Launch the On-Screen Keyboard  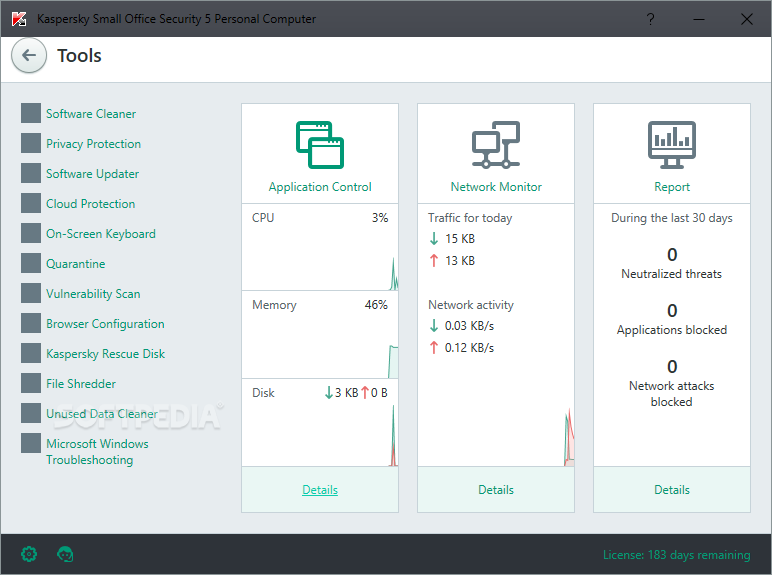[x=101, y=234]
